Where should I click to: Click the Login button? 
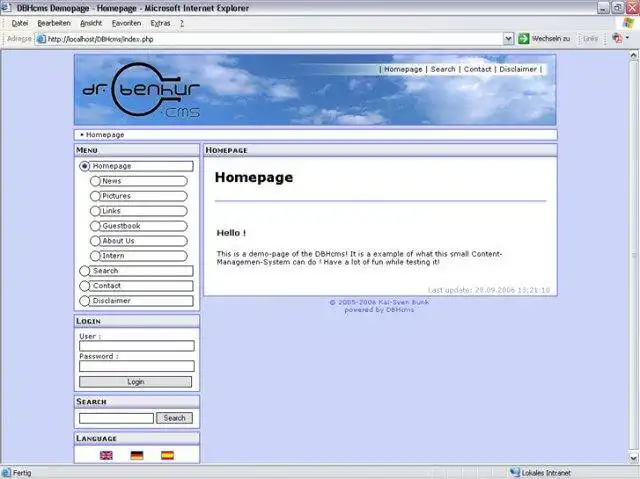[136, 382]
